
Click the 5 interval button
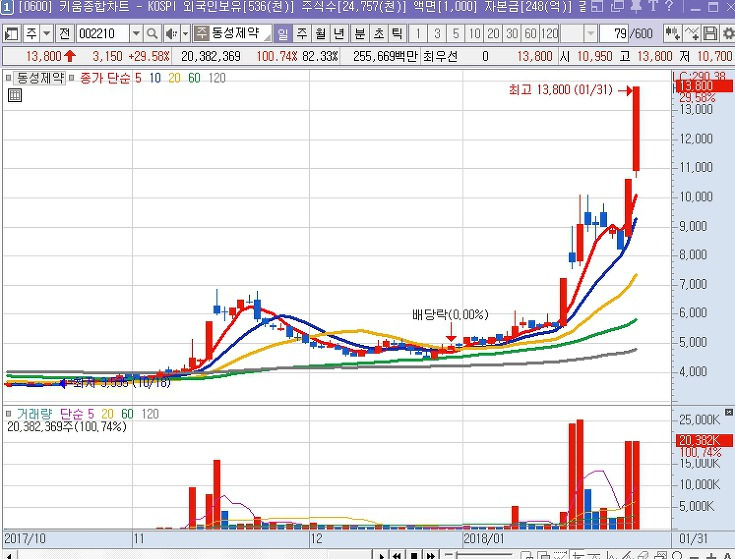(456, 34)
